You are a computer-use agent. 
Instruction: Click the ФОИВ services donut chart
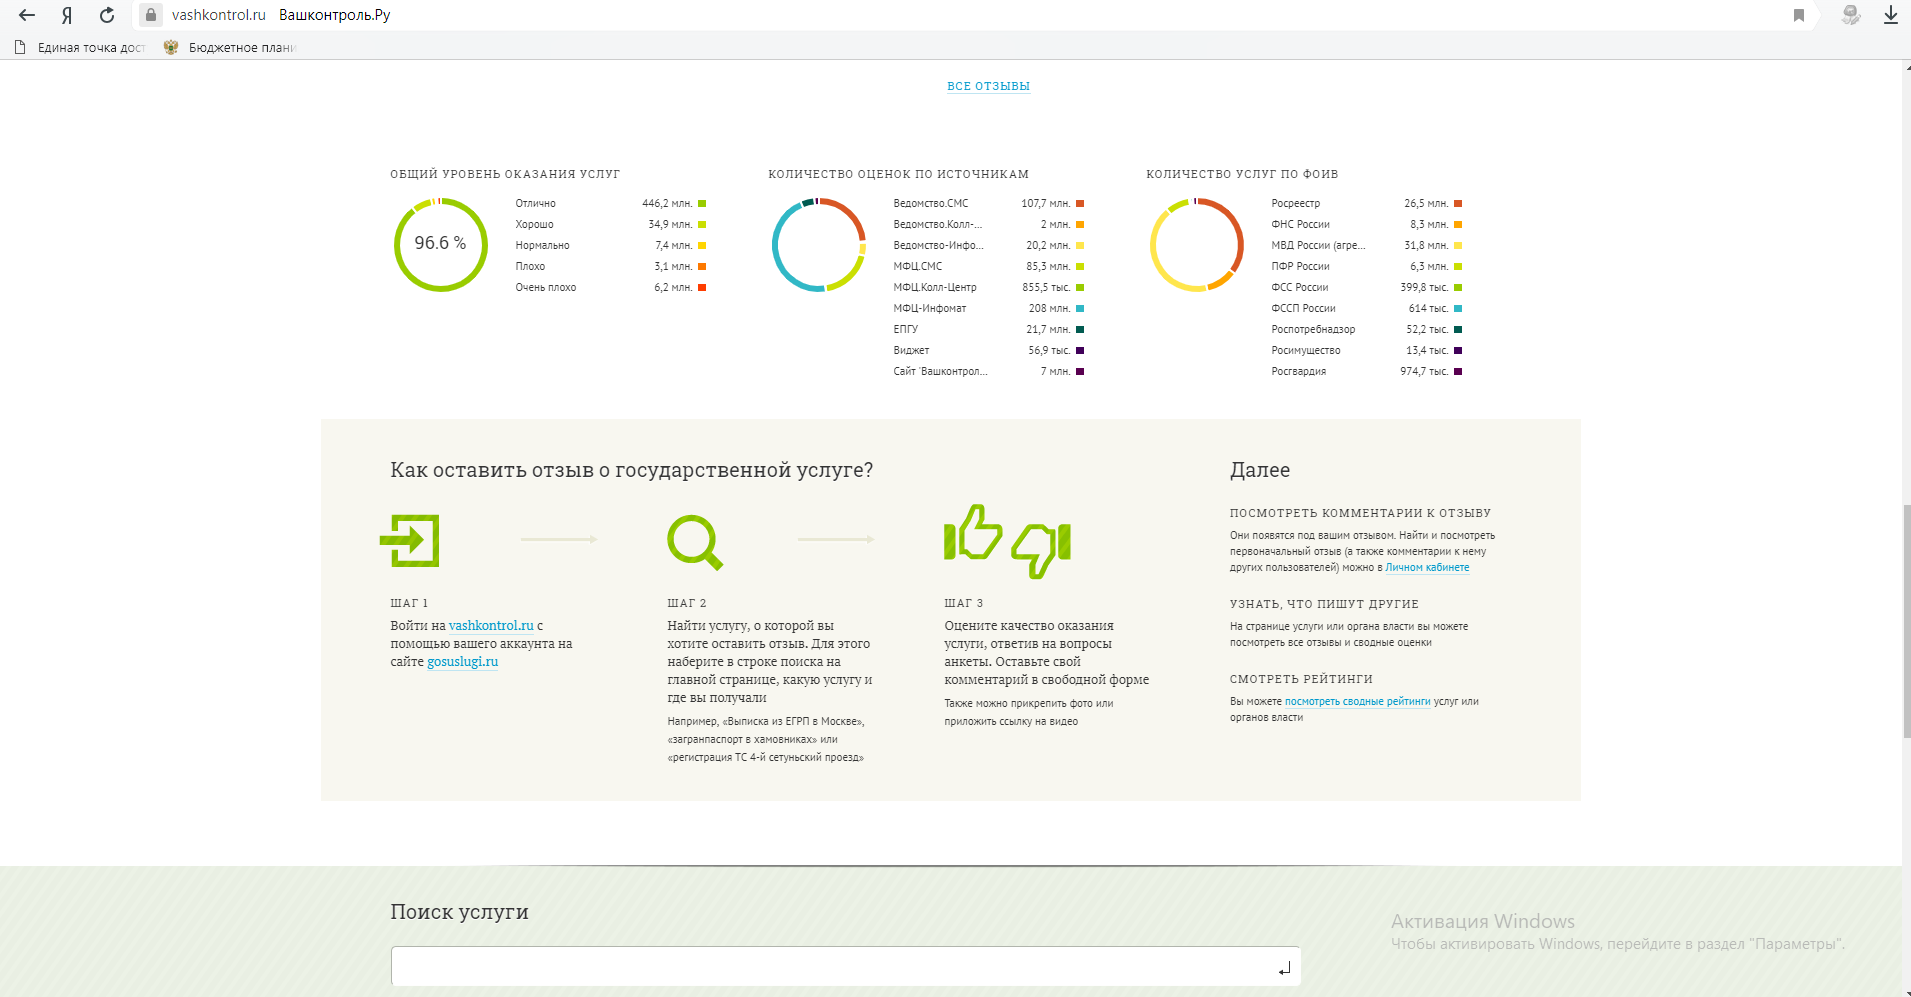click(1197, 244)
